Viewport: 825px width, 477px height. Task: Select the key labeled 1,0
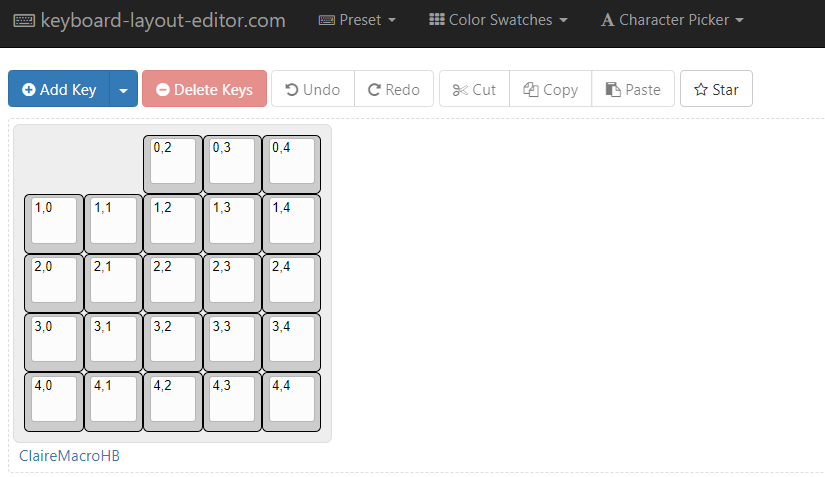point(54,224)
